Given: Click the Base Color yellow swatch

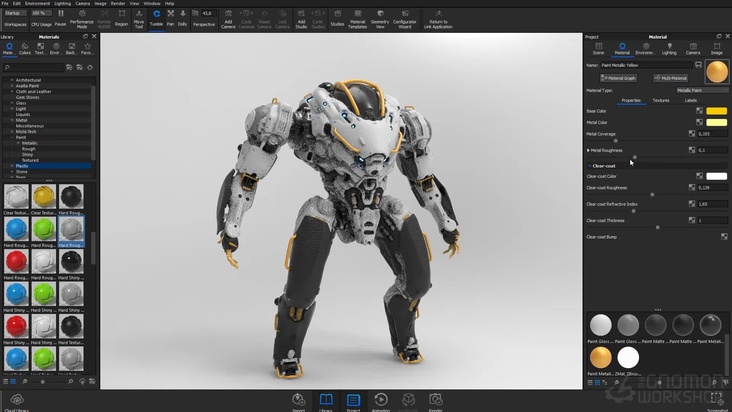Looking at the screenshot, I should (x=717, y=111).
